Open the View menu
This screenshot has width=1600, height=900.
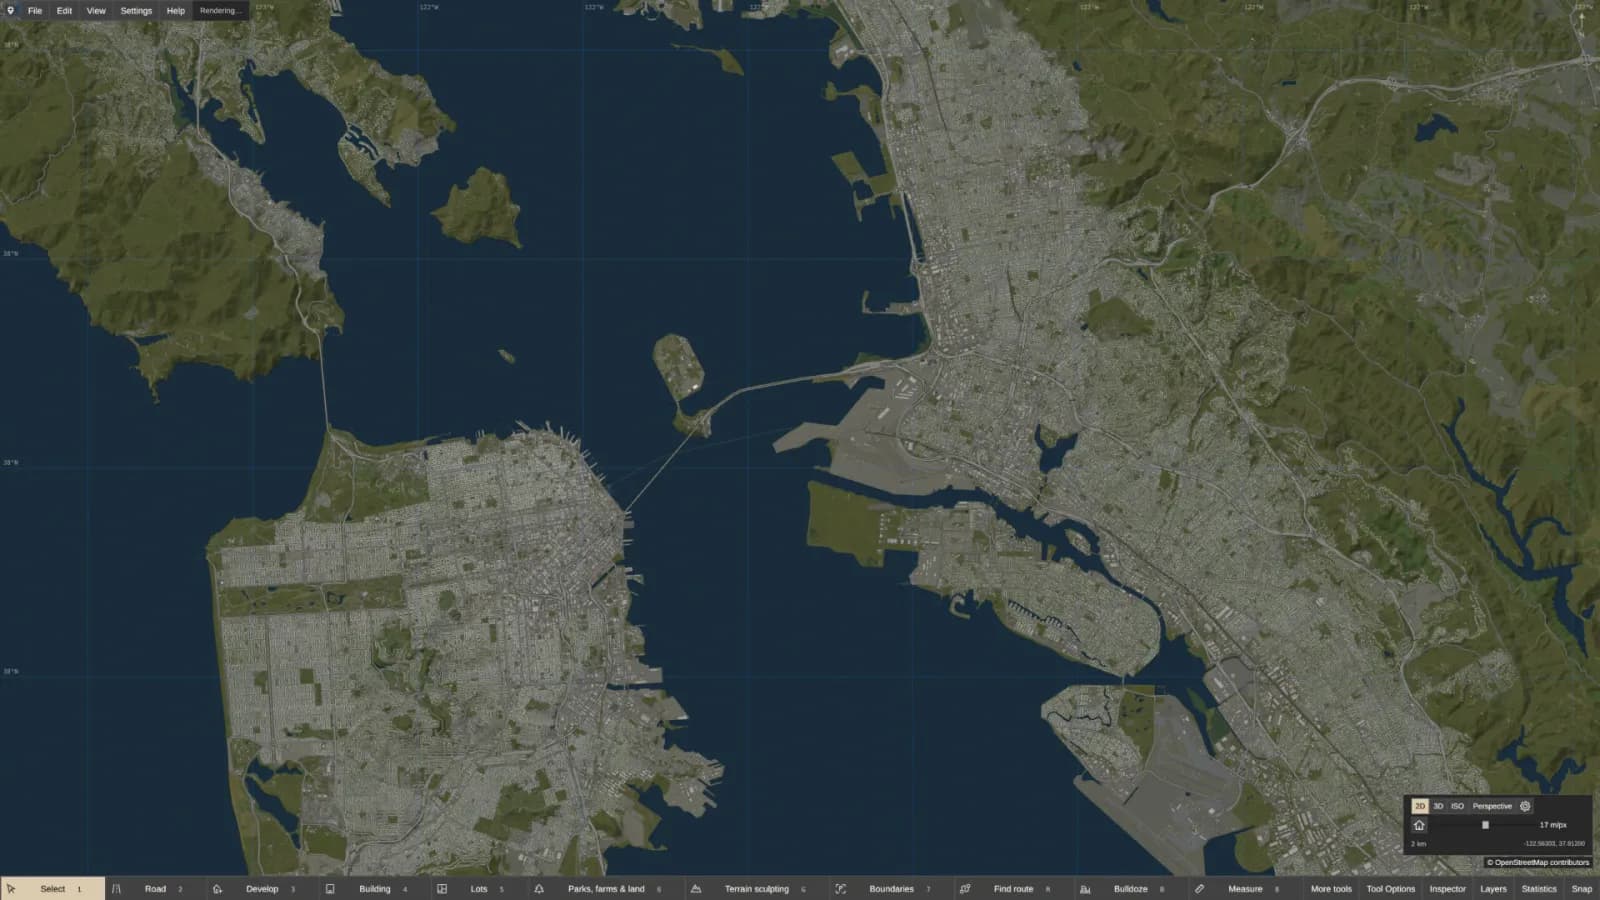pyautogui.click(x=96, y=11)
